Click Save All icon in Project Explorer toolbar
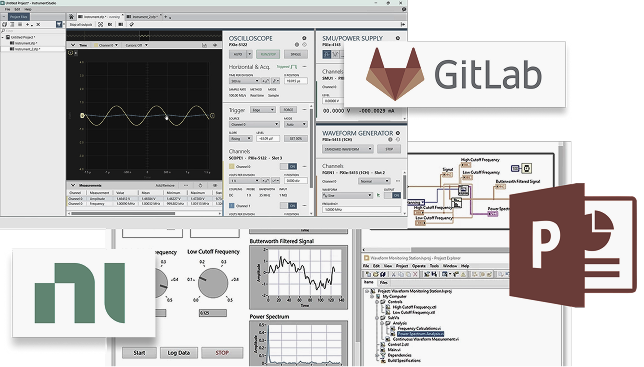The height and width of the screenshot is (367, 644). coord(382,274)
